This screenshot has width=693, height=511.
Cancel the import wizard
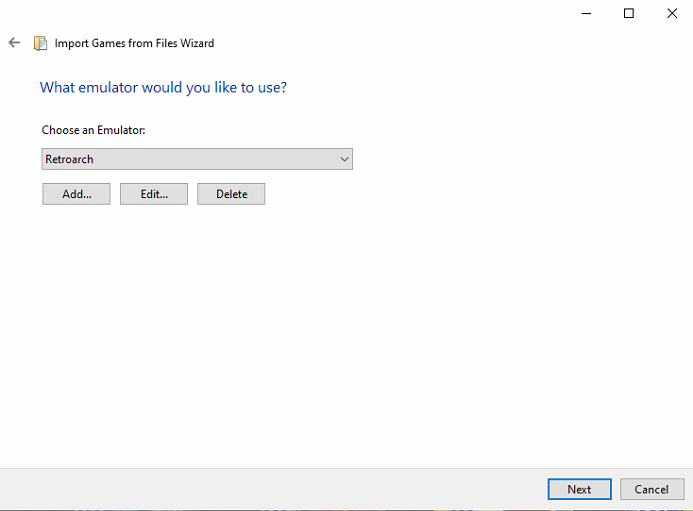tap(652, 489)
